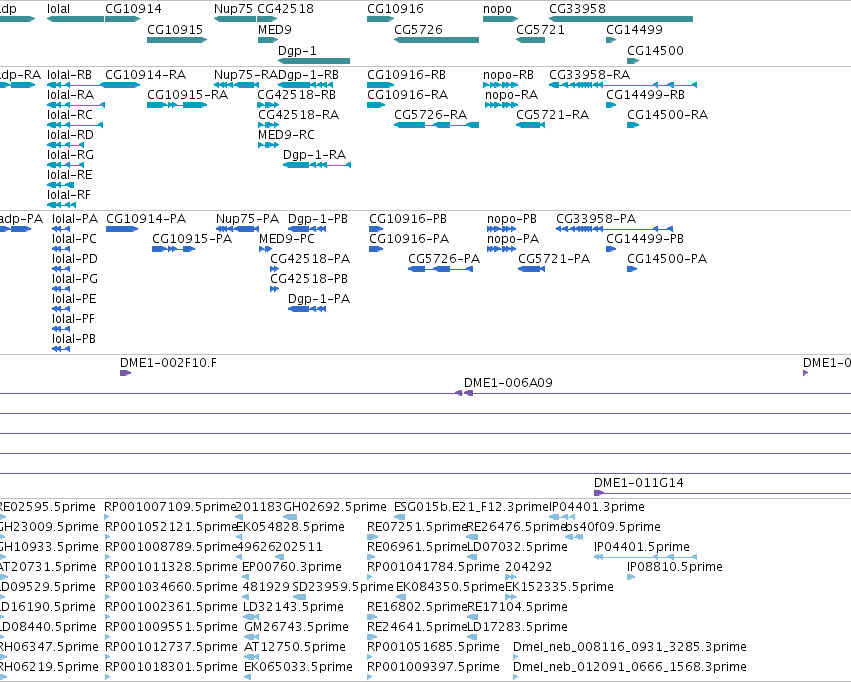Open the RP001007109.5prime EST label
Screen dimensions: 851x682
coord(170,507)
